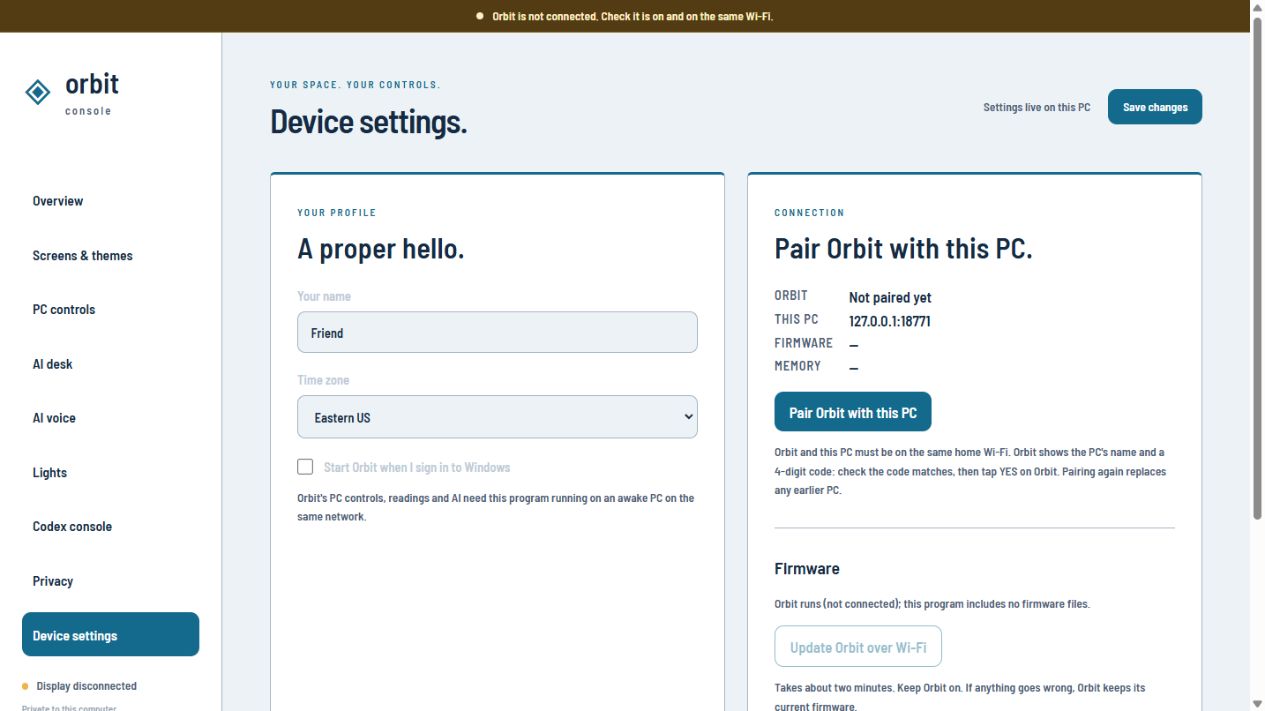Screen dimensions: 1265x711
Task: Click the 'Device settings.' page heading
Action: click(369, 122)
